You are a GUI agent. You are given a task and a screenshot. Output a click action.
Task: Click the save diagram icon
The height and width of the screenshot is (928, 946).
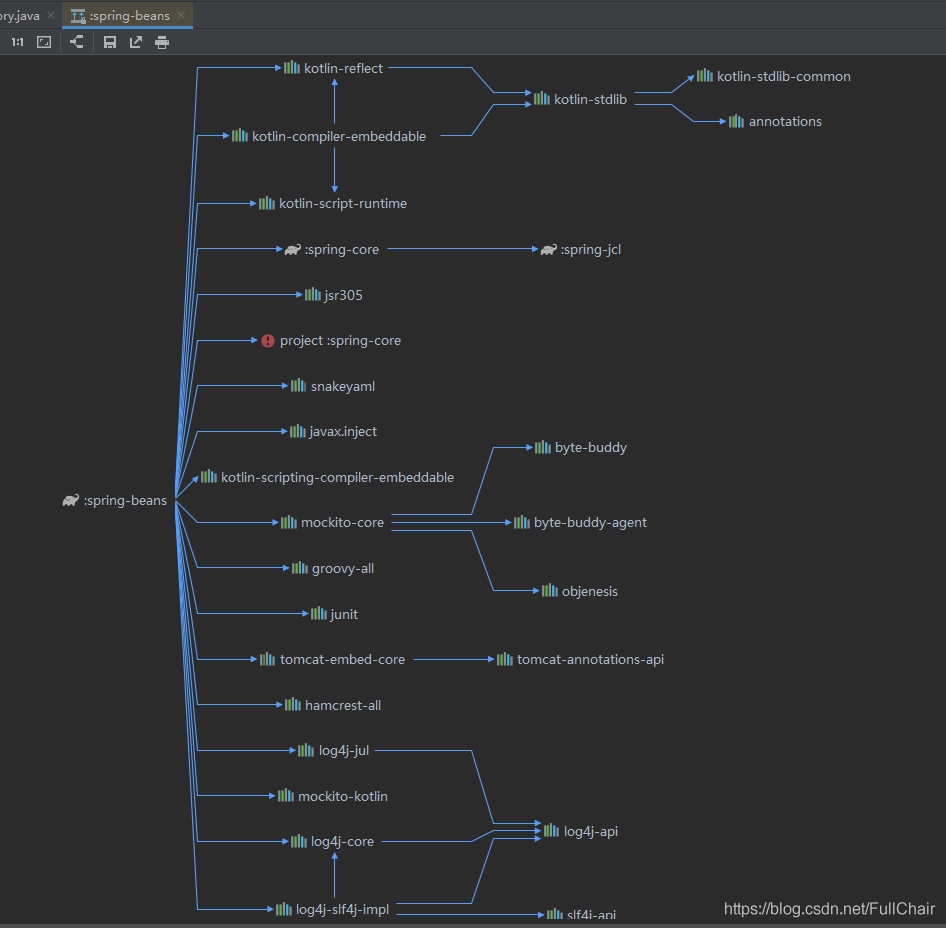(x=110, y=42)
